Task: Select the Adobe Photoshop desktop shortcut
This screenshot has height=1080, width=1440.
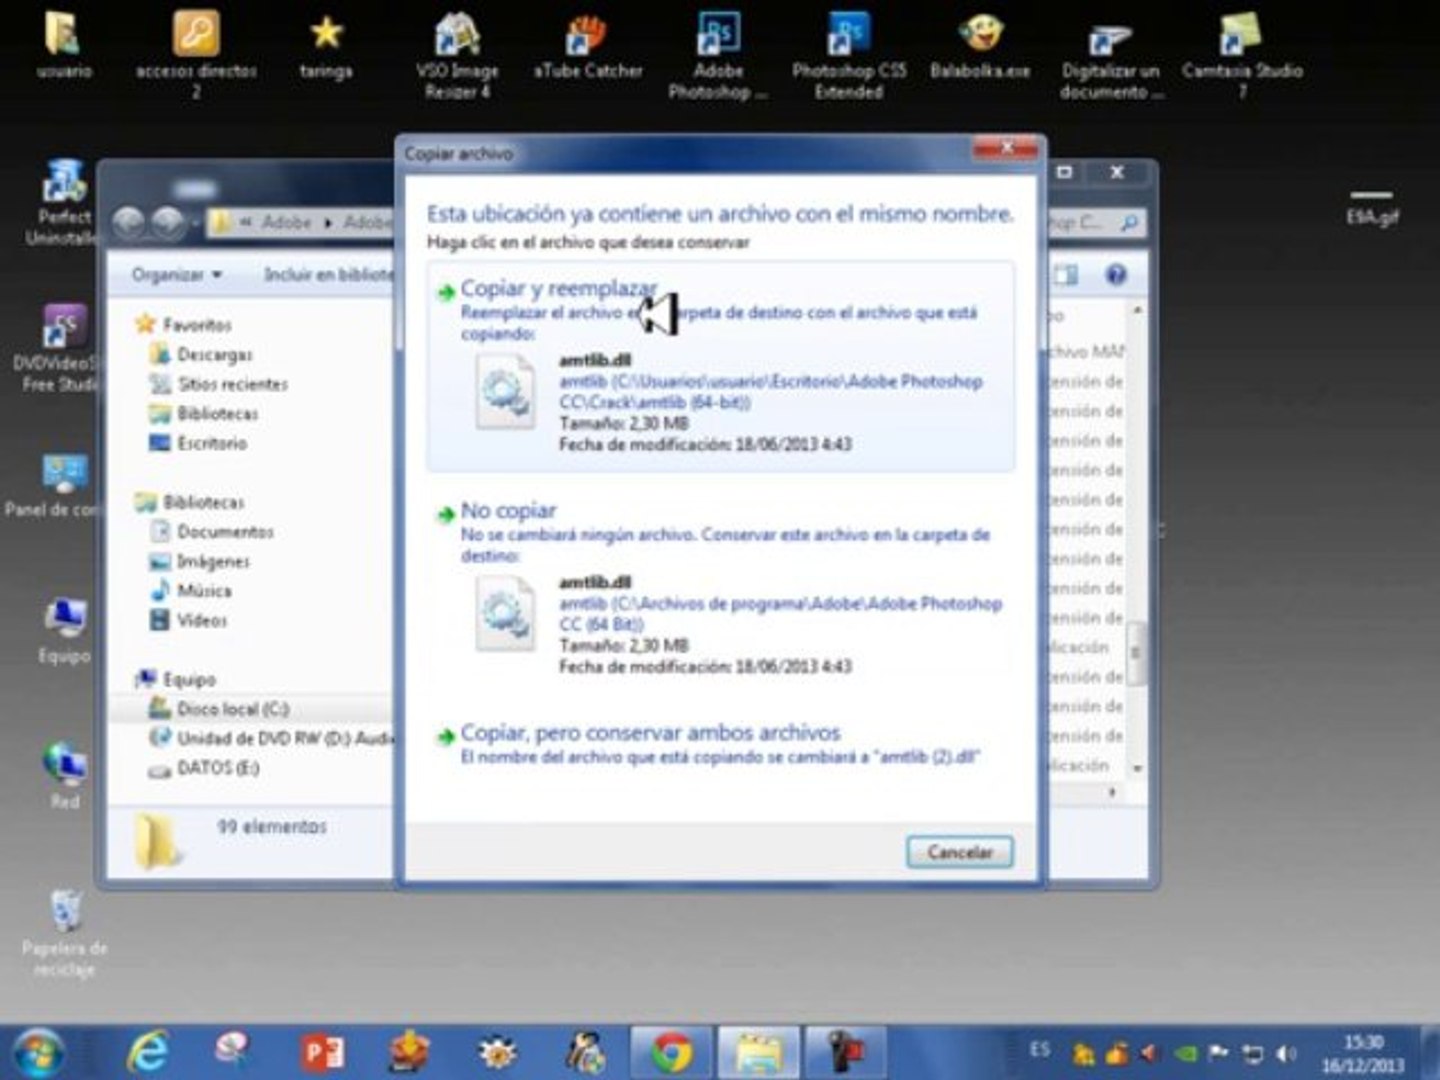Action: (718, 54)
